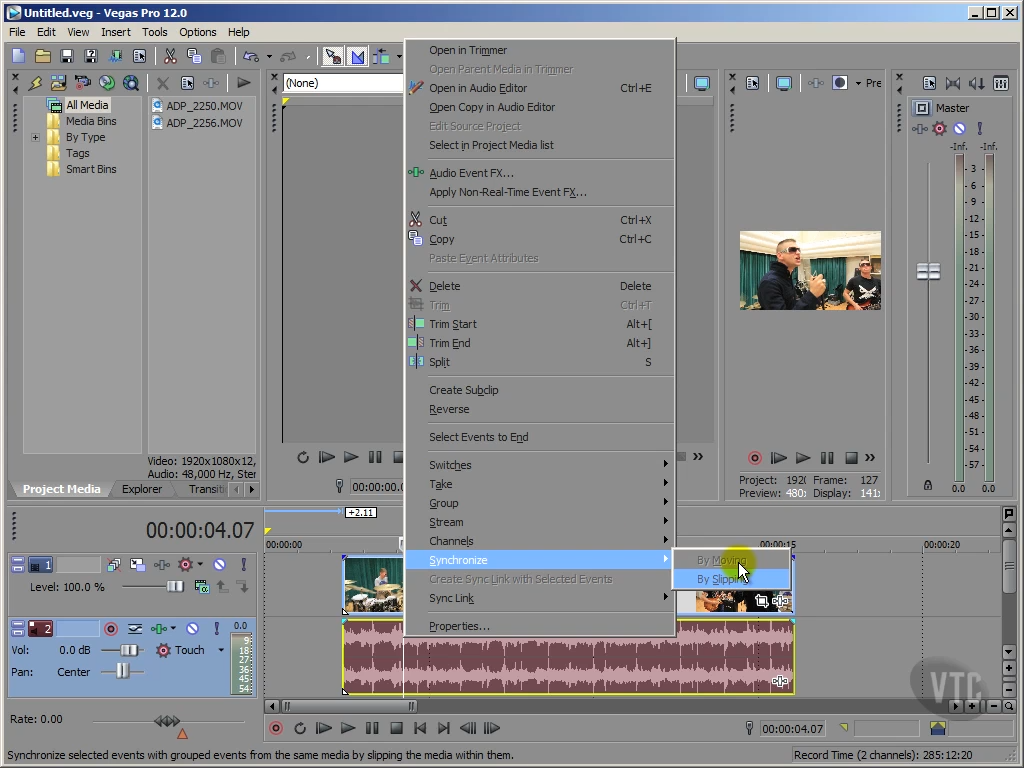Screen dimensions: 1024x768
Task: Arm audio track 2 for recording
Action: 111,628
